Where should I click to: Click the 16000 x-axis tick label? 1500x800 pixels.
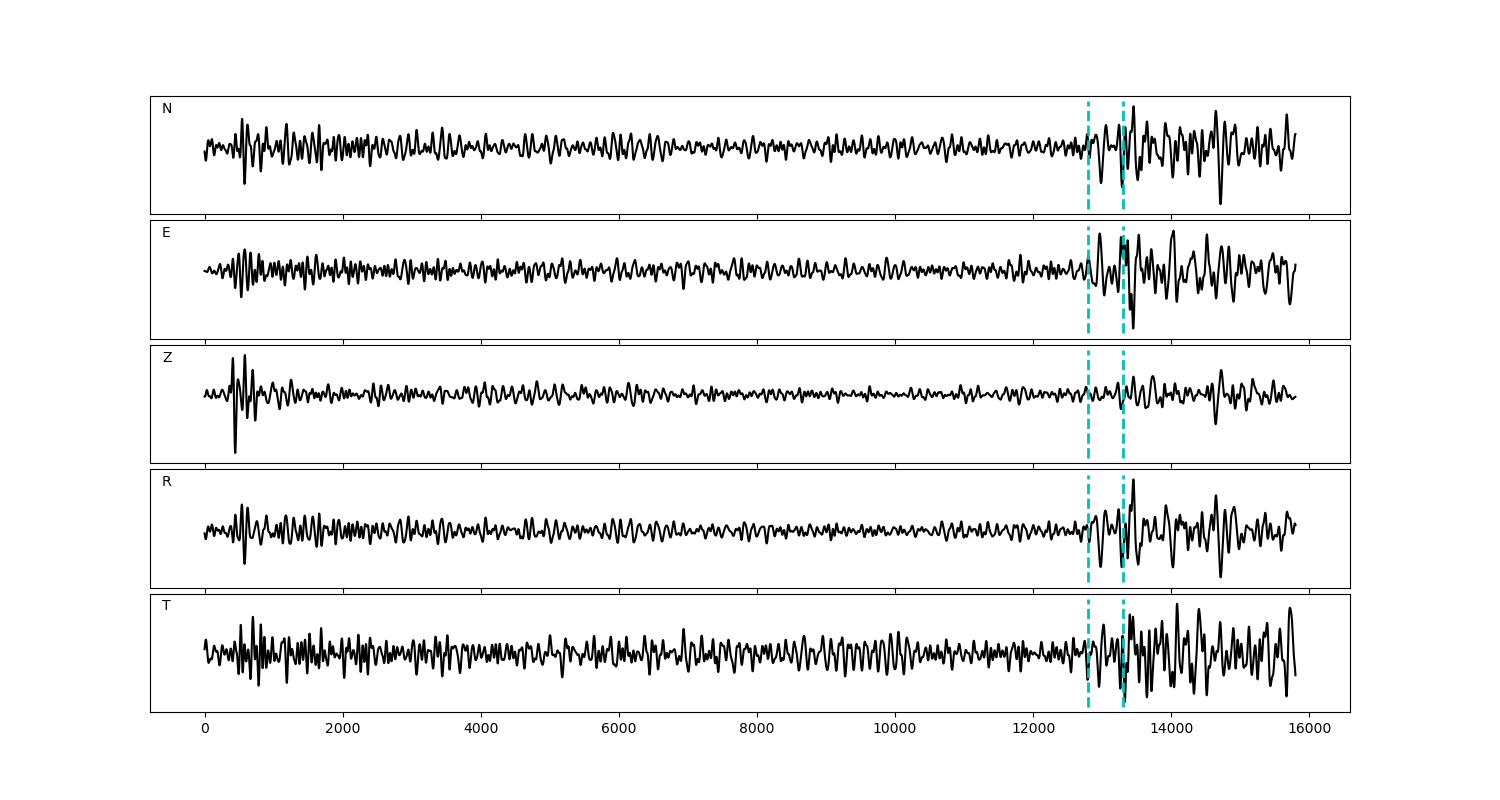[1308, 730]
